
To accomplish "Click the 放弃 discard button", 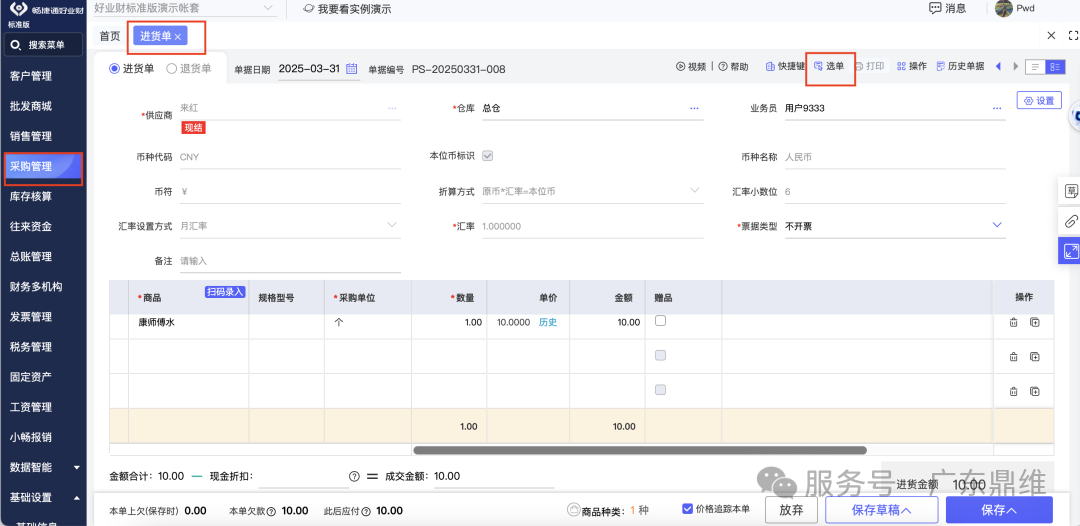I will (x=790, y=510).
